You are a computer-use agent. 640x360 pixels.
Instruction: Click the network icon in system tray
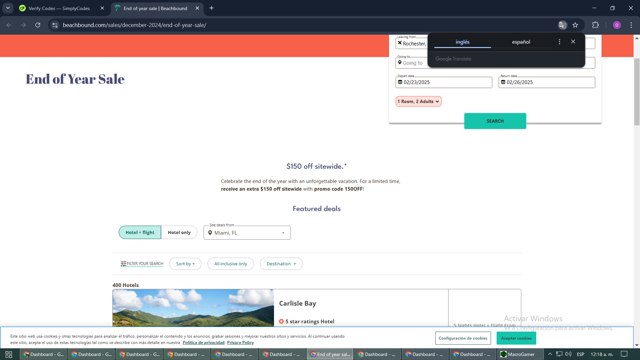(x=559, y=354)
